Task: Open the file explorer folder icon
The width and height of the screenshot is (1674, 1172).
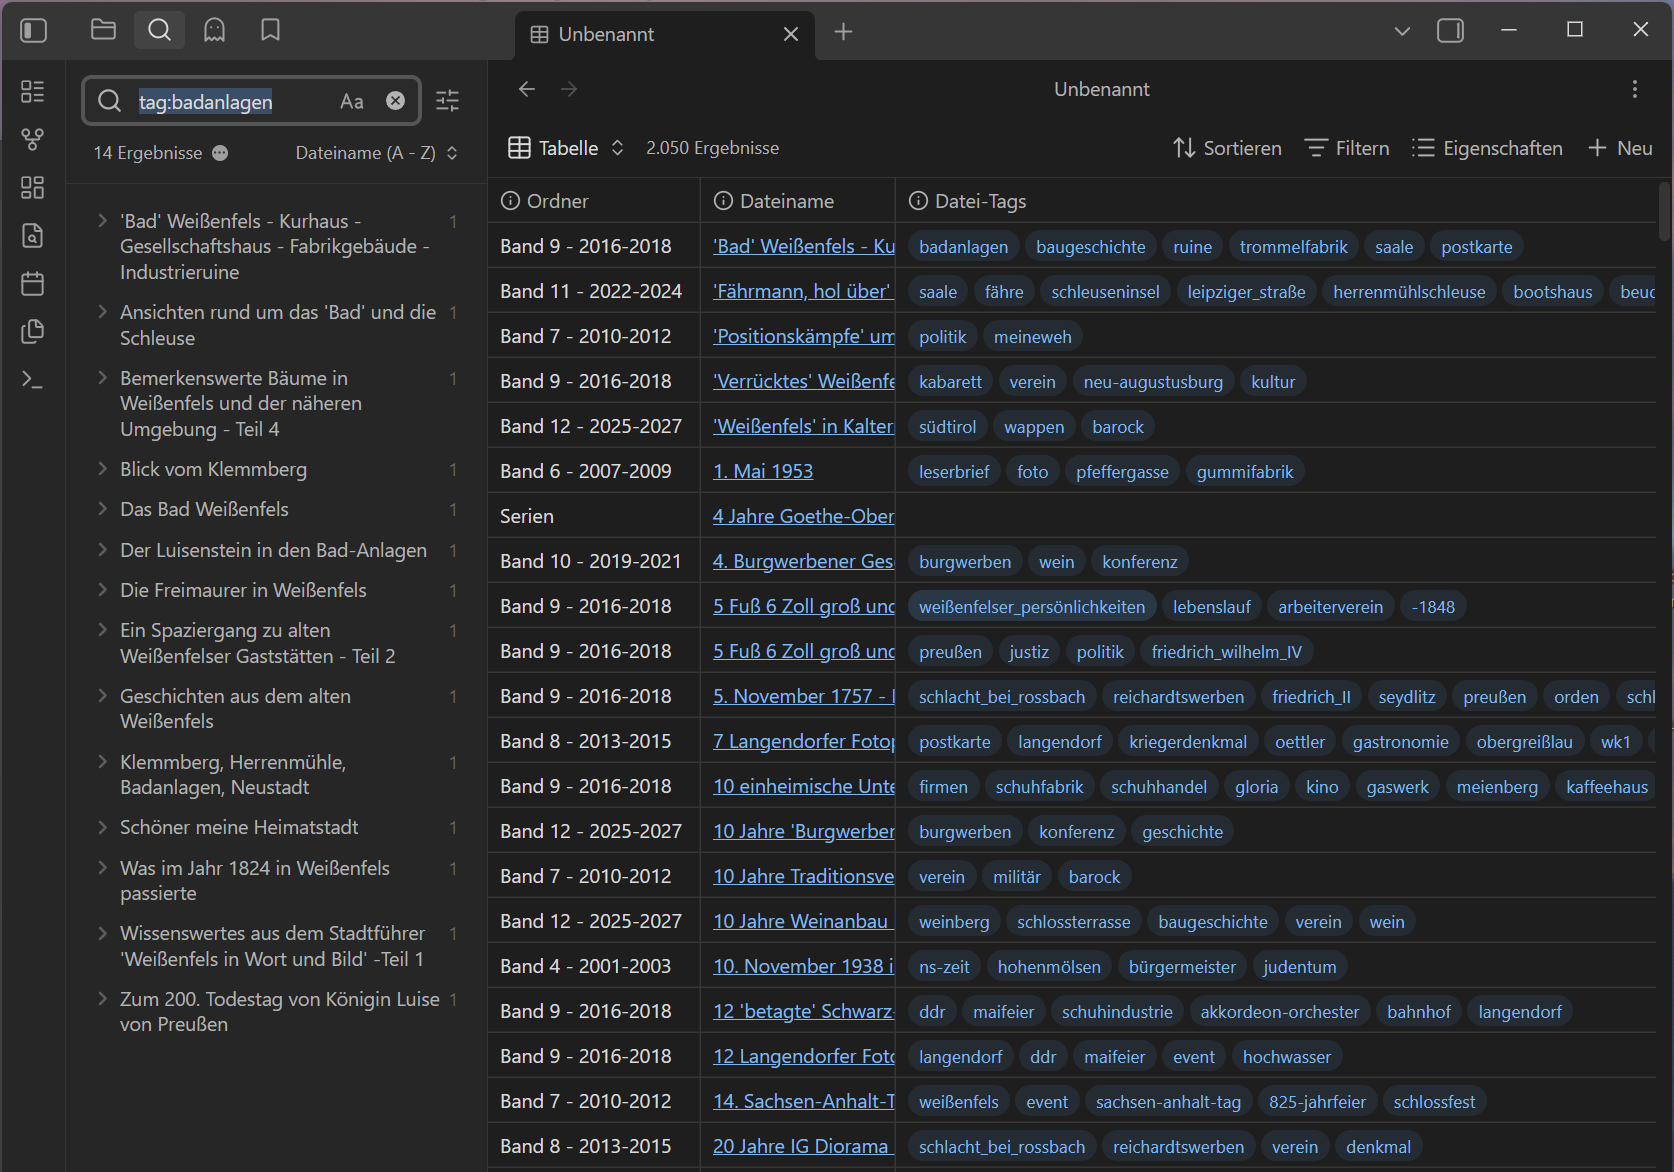Action: [x=103, y=31]
